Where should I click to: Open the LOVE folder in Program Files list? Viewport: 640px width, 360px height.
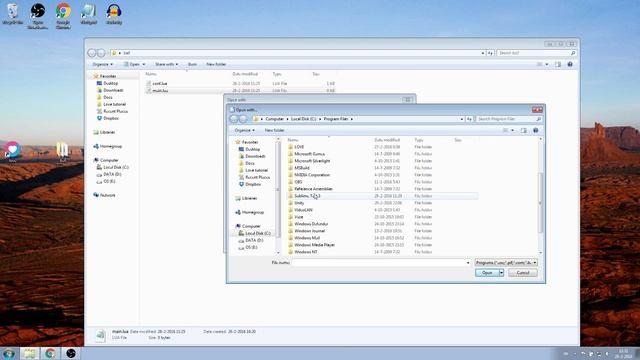tap(299, 147)
